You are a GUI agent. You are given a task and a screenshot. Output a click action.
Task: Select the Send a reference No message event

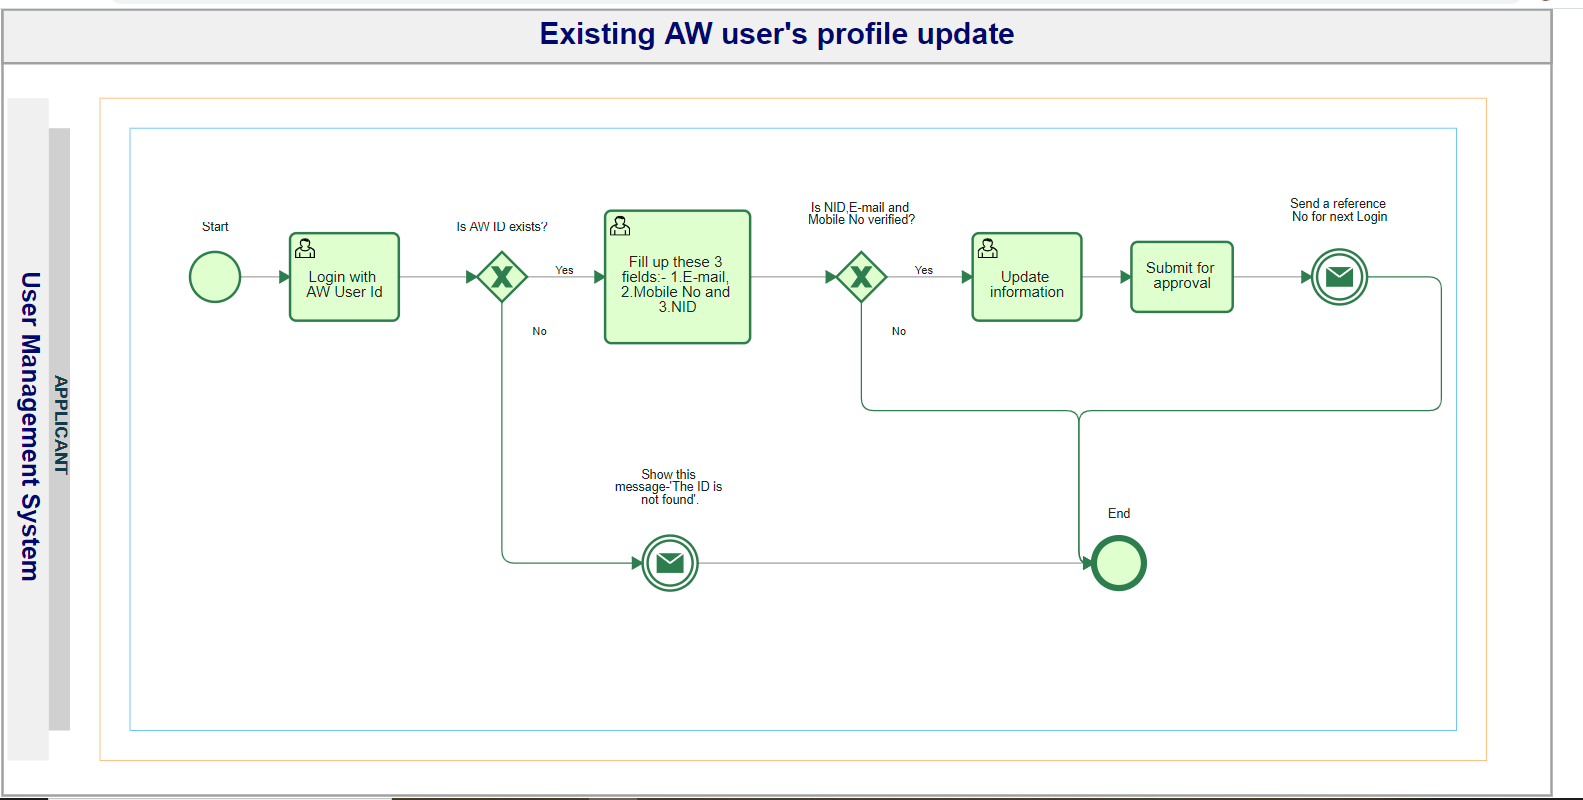pos(1339,277)
